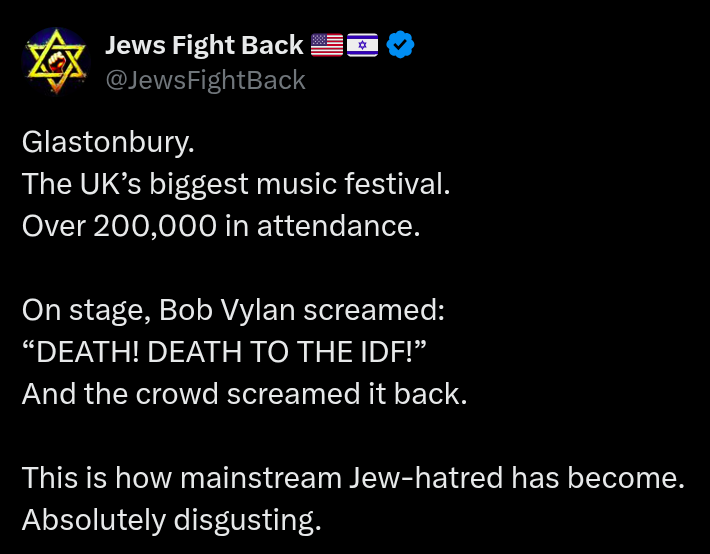The image size is (710, 554).
Task: Click the US flag emoji
Action: click(326, 45)
